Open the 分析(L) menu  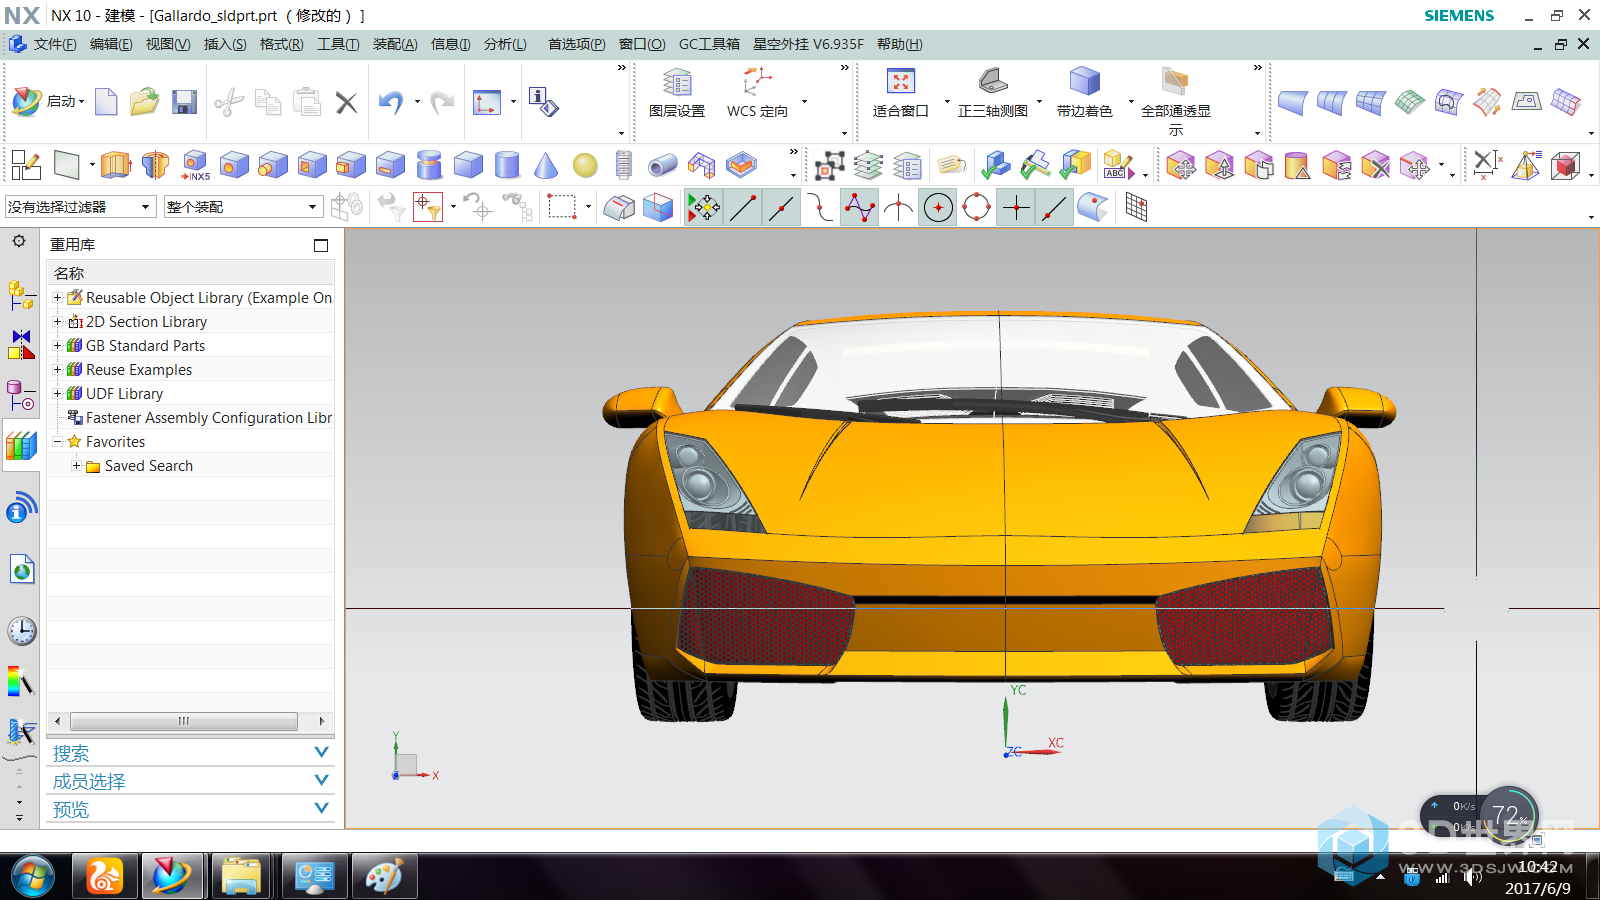point(505,44)
